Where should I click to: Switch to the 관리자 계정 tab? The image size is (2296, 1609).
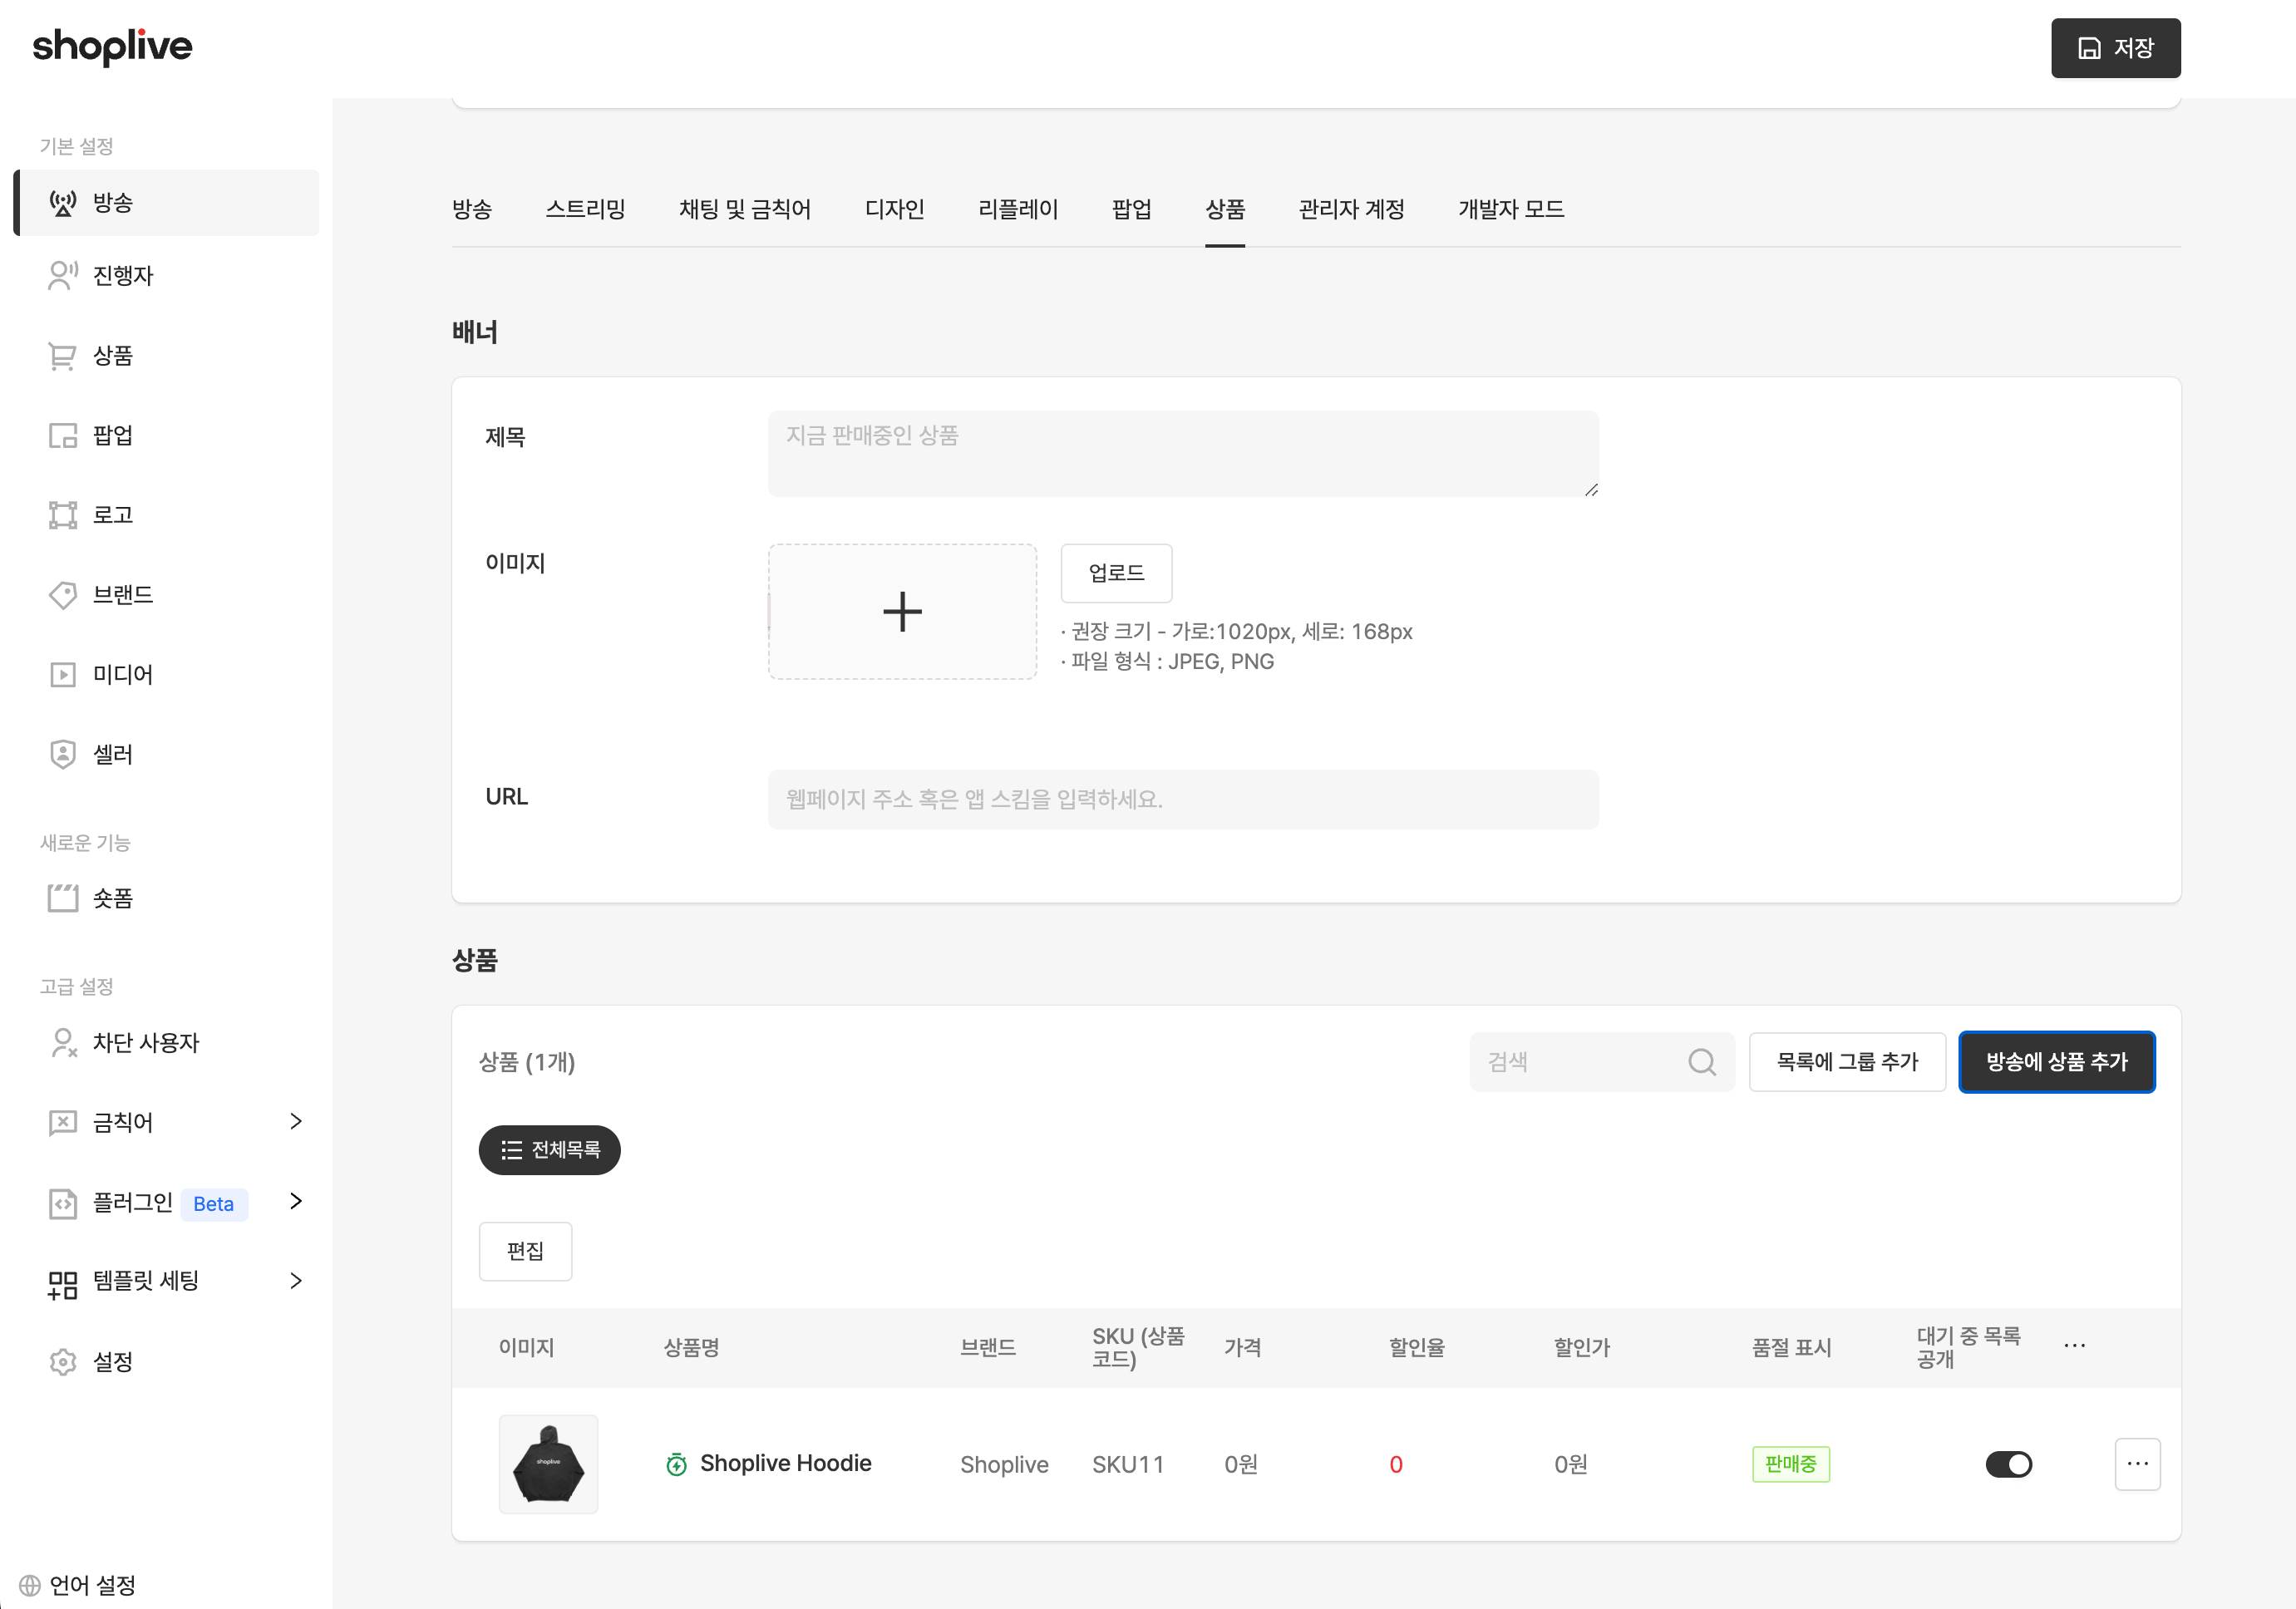(1351, 209)
